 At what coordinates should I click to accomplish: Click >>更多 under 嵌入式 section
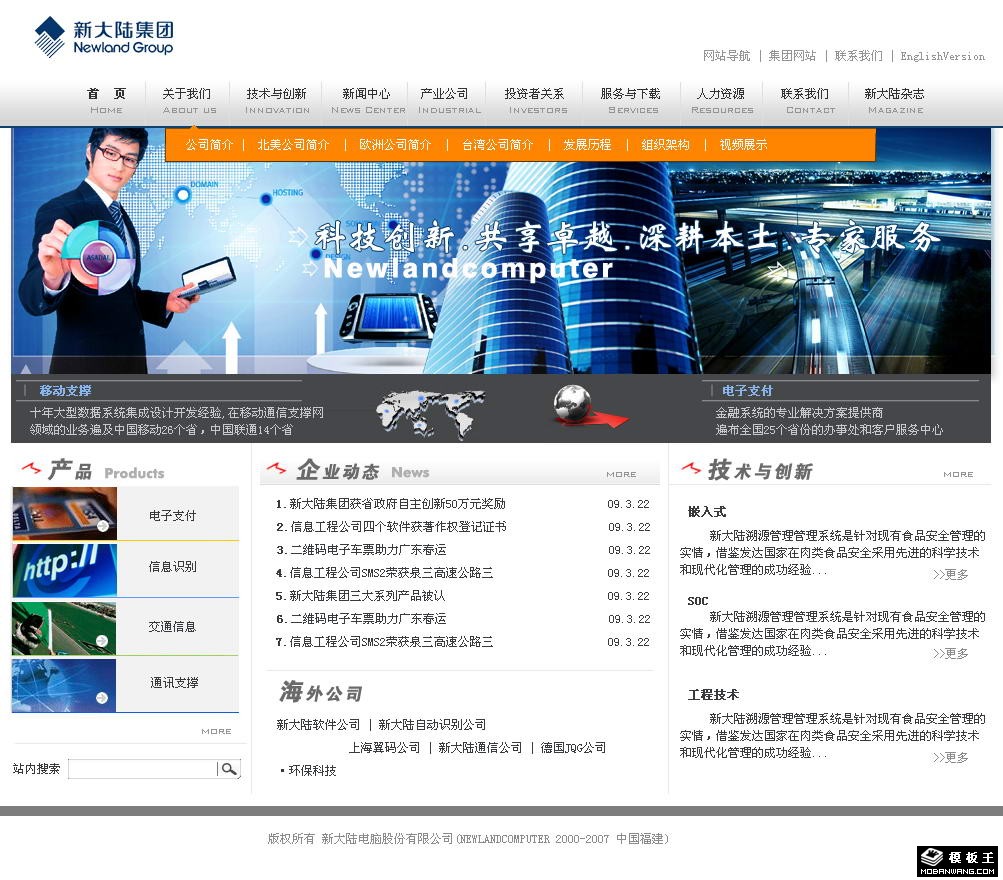[x=950, y=574]
